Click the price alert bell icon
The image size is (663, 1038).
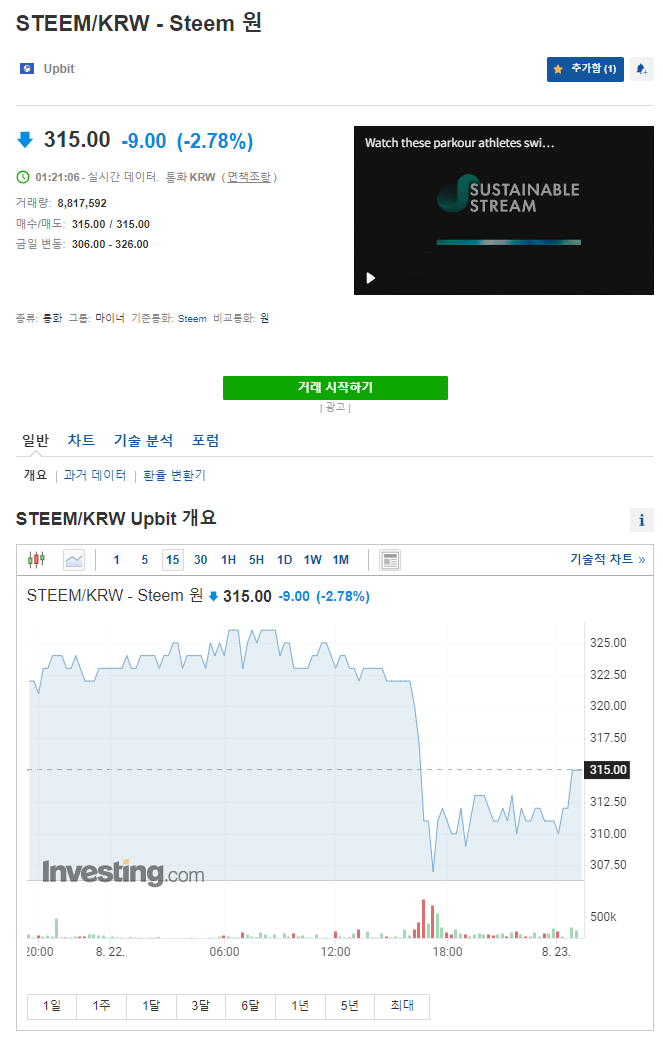[641, 69]
